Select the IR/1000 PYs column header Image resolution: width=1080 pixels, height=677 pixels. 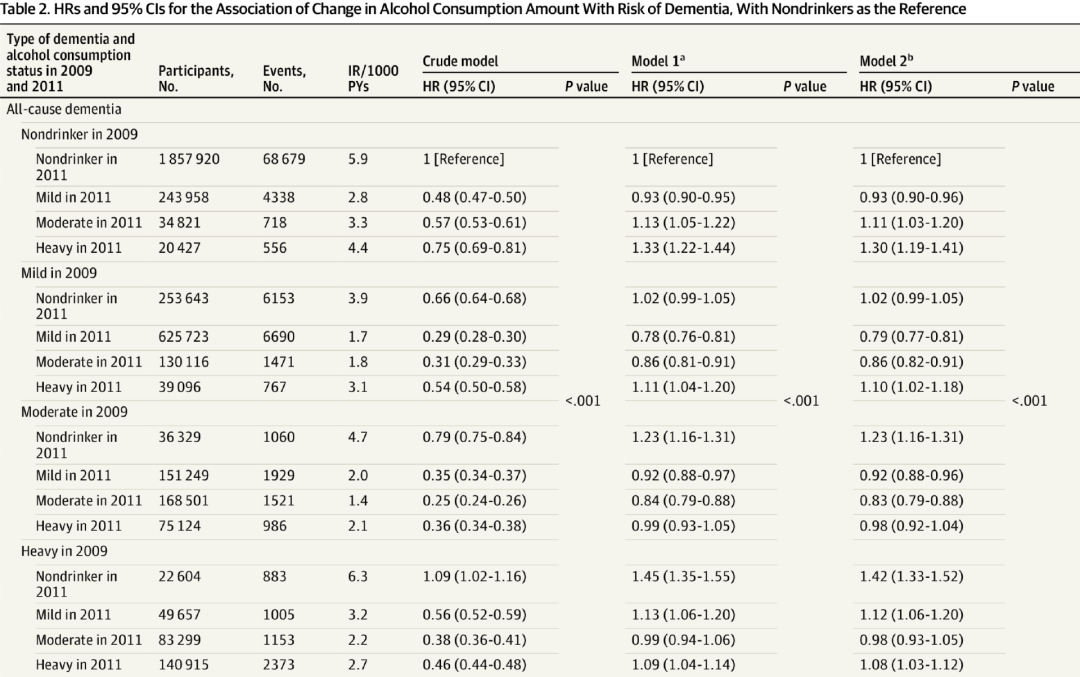click(x=373, y=78)
